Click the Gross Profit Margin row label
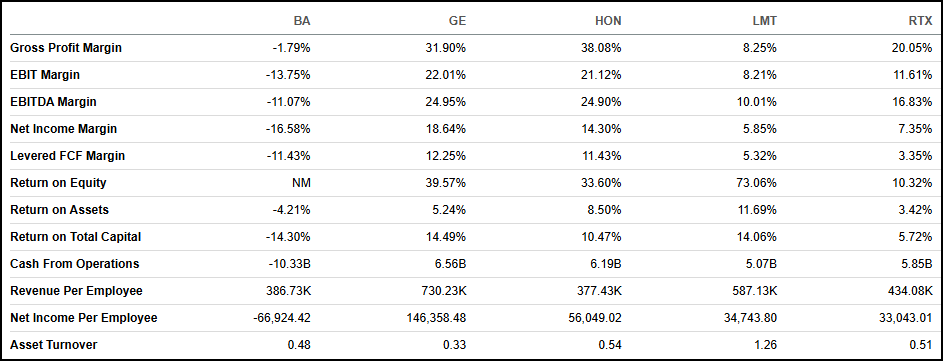The image size is (943, 361). [66, 48]
